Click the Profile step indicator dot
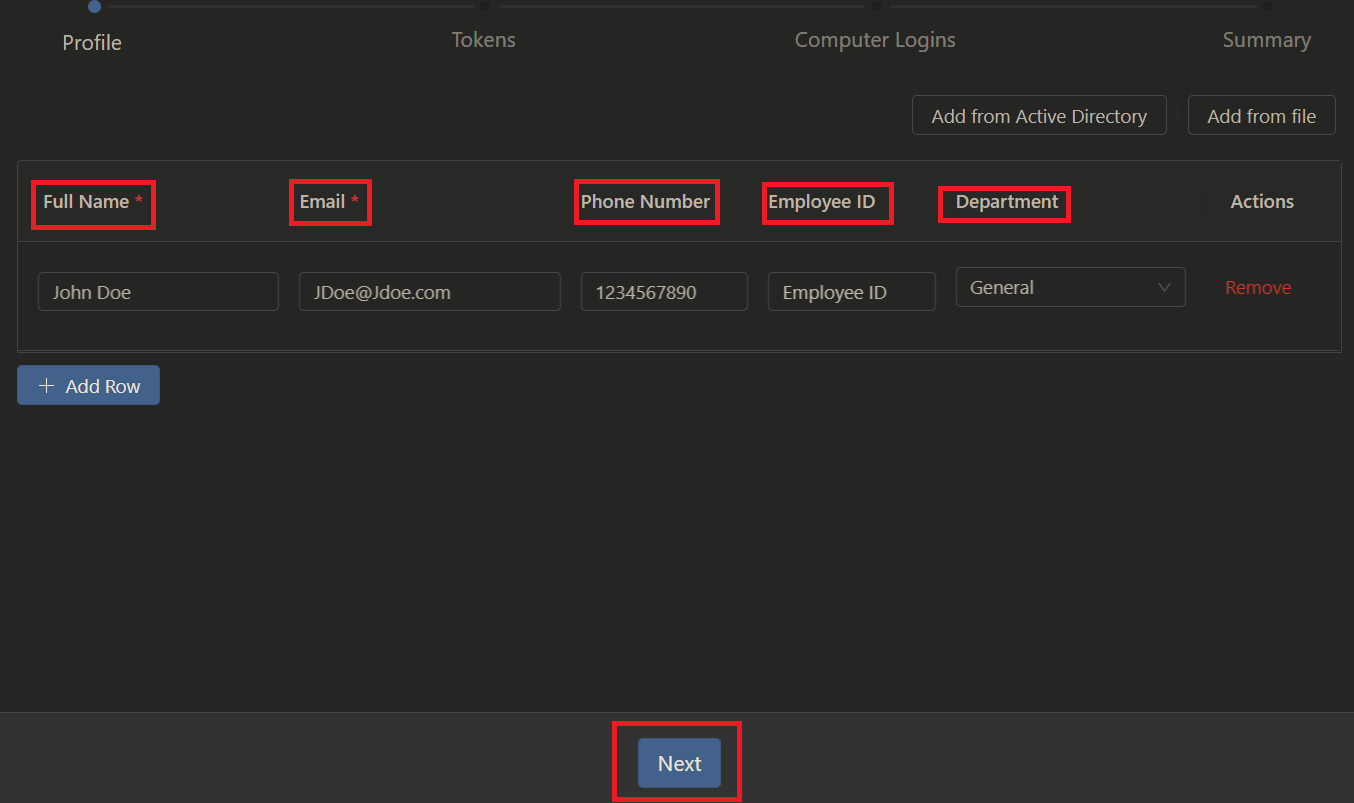Viewport: 1354px width, 803px height. click(94, 7)
